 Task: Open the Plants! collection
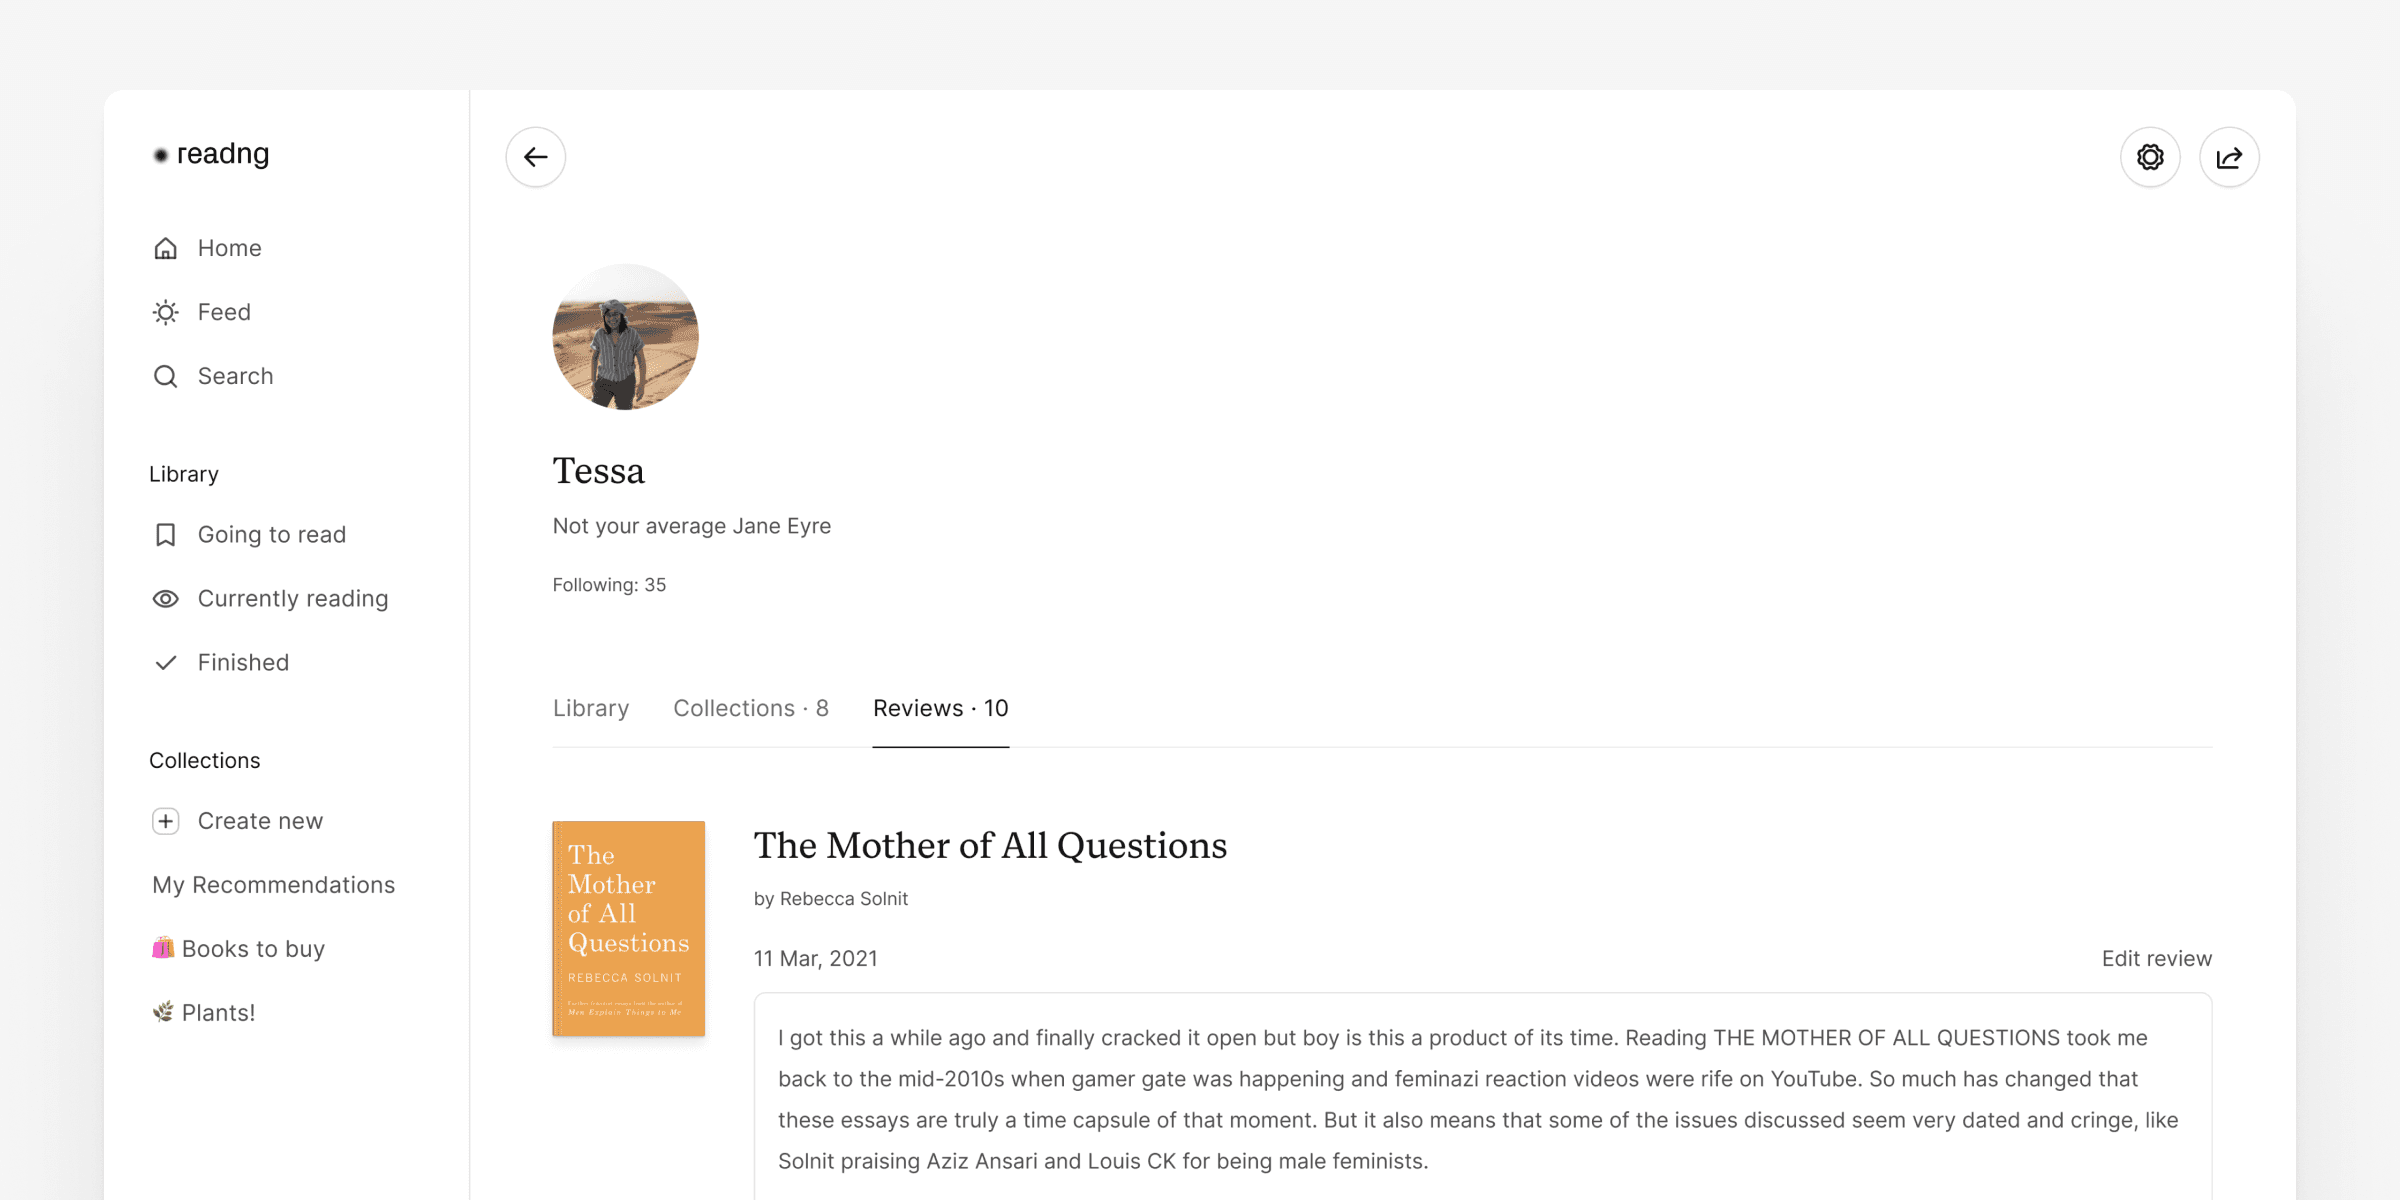204,1013
